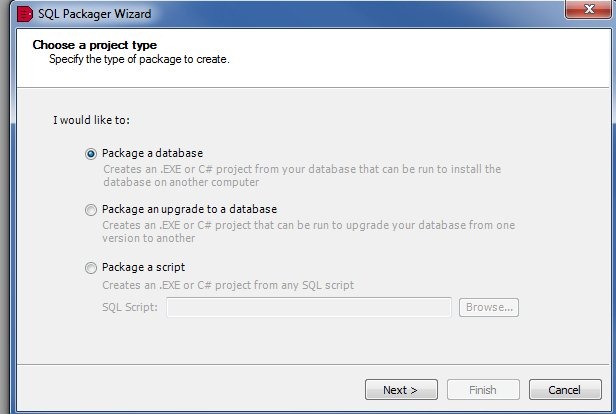
Task: Open the Browse... file picker button
Action: click(x=489, y=307)
